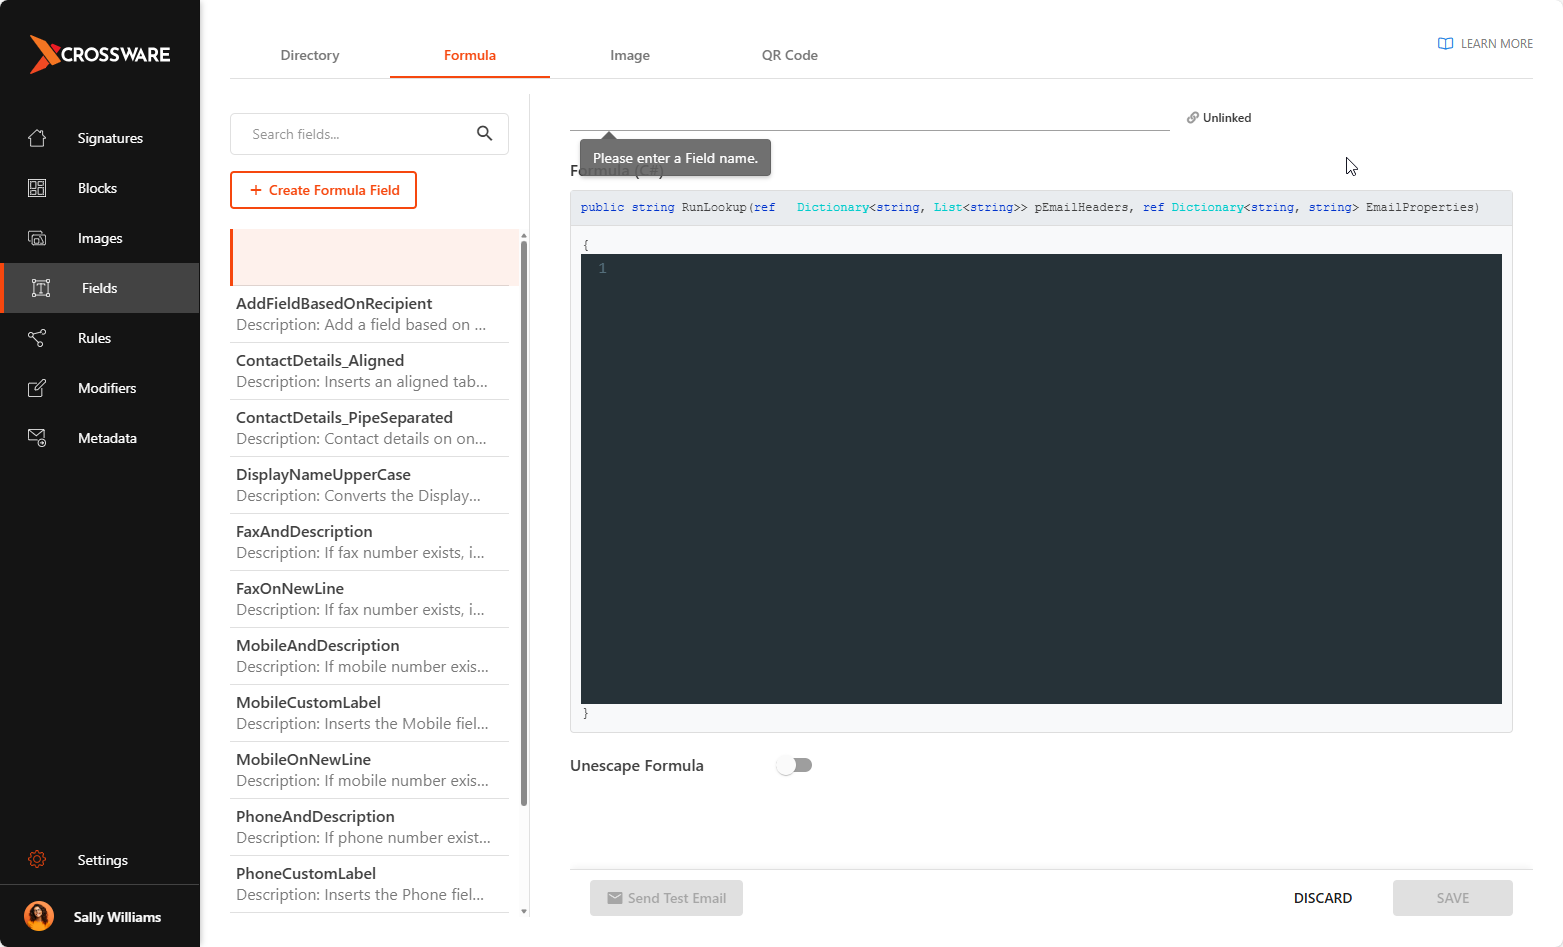Click inside the Search fields box
This screenshot has width=1563, height=947.
[x=355, y=134]
